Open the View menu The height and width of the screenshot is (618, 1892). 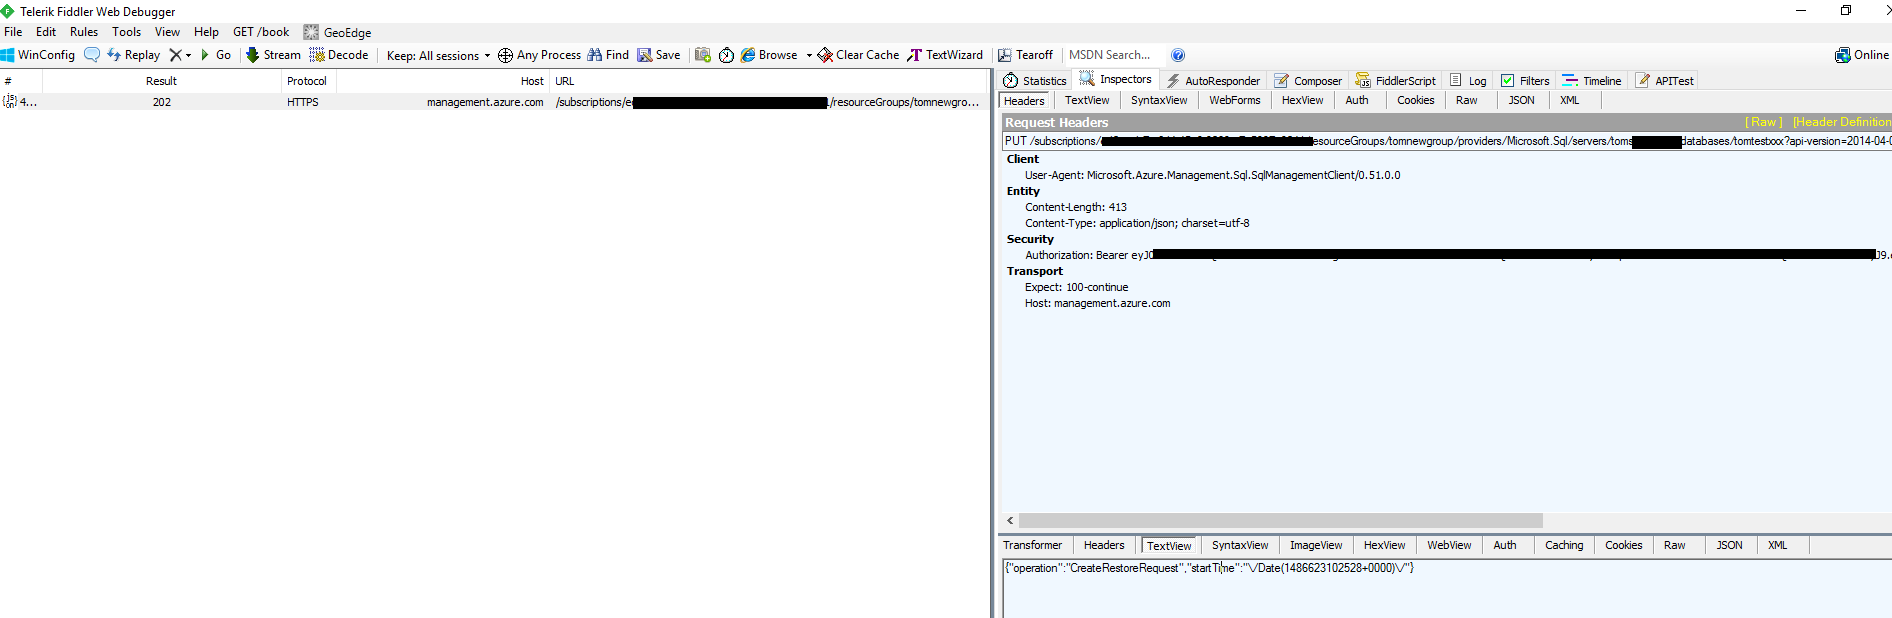click(167, 32)
